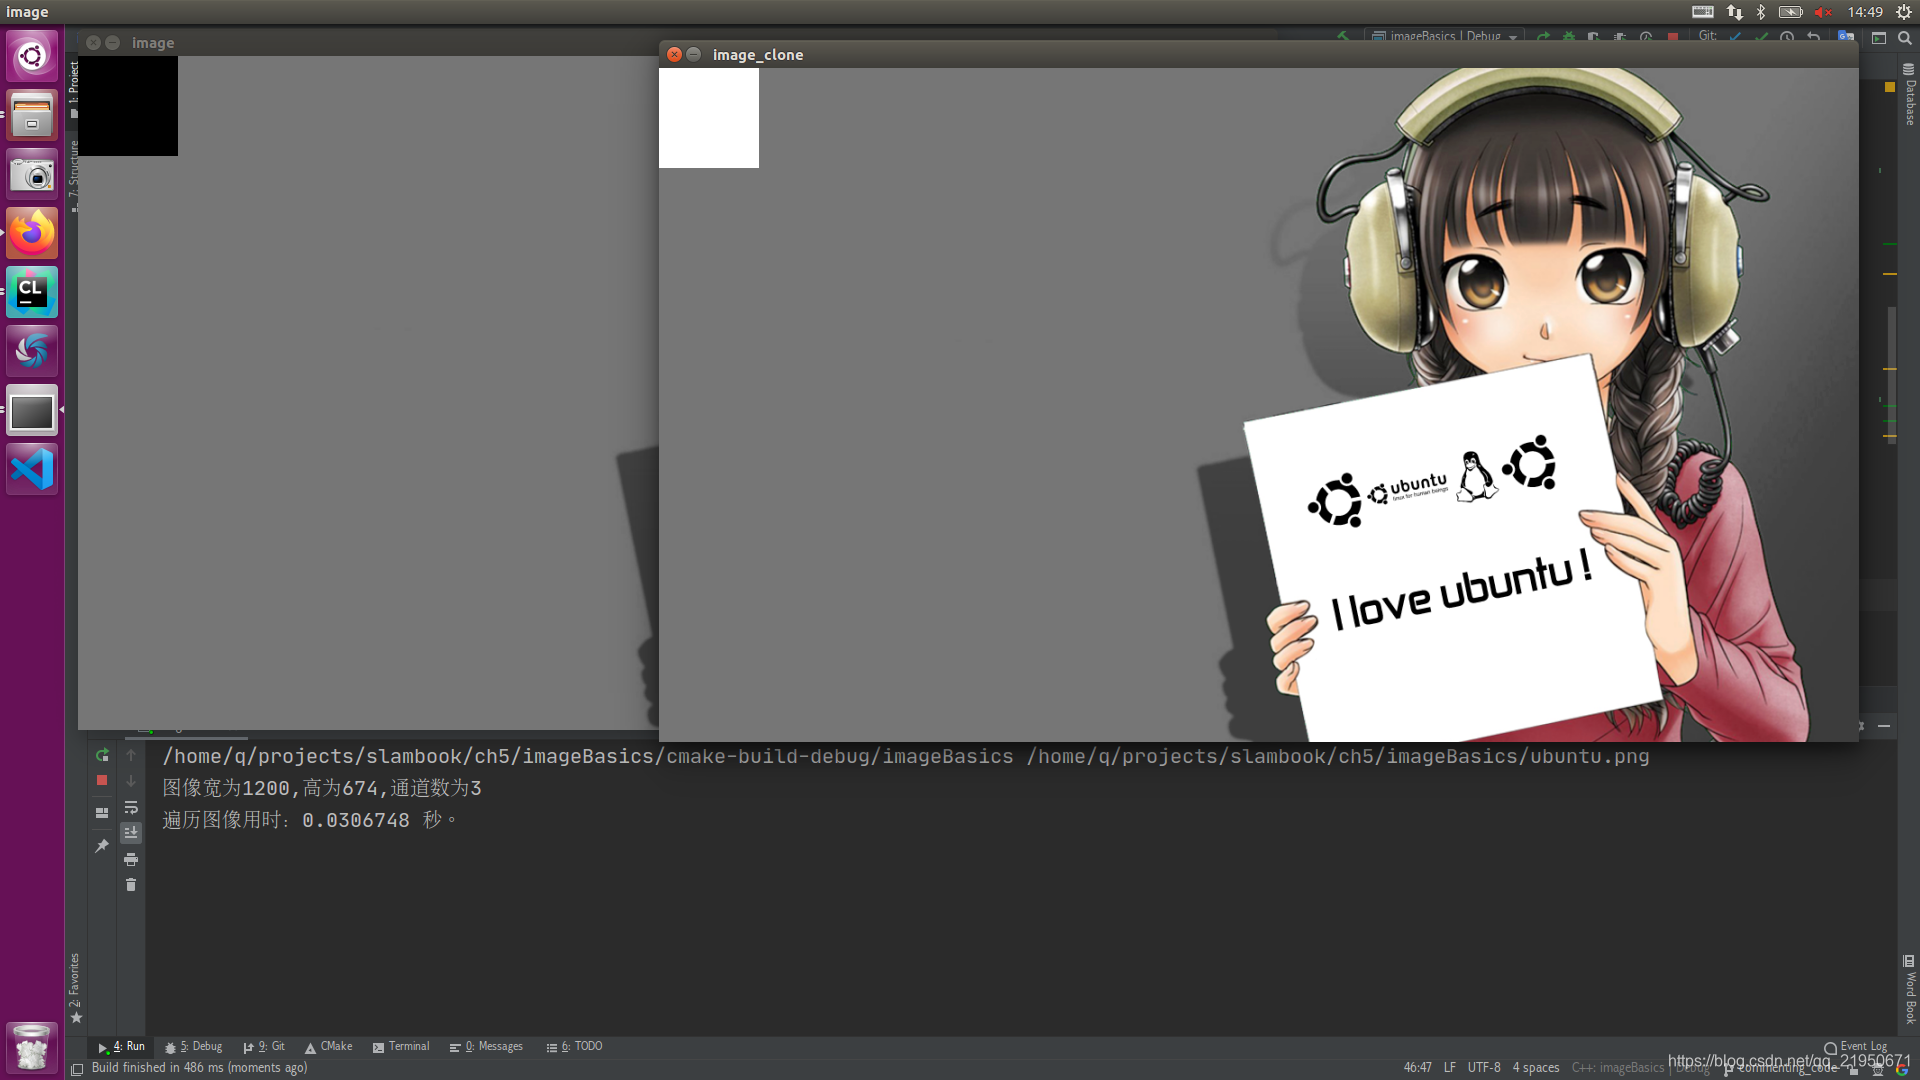
Task: Launch Visual Studio Code from dock
Action: coord(32,469)
